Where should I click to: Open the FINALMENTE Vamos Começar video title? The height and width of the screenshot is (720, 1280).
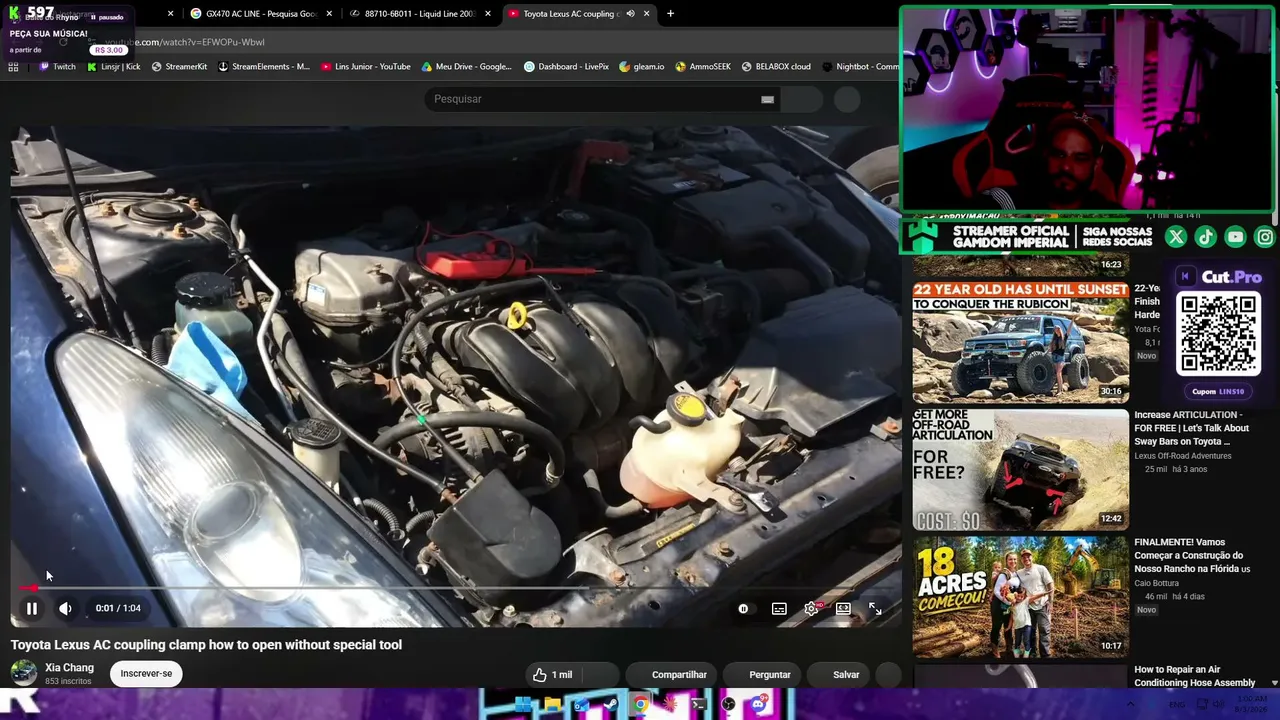coord(1192,555)
